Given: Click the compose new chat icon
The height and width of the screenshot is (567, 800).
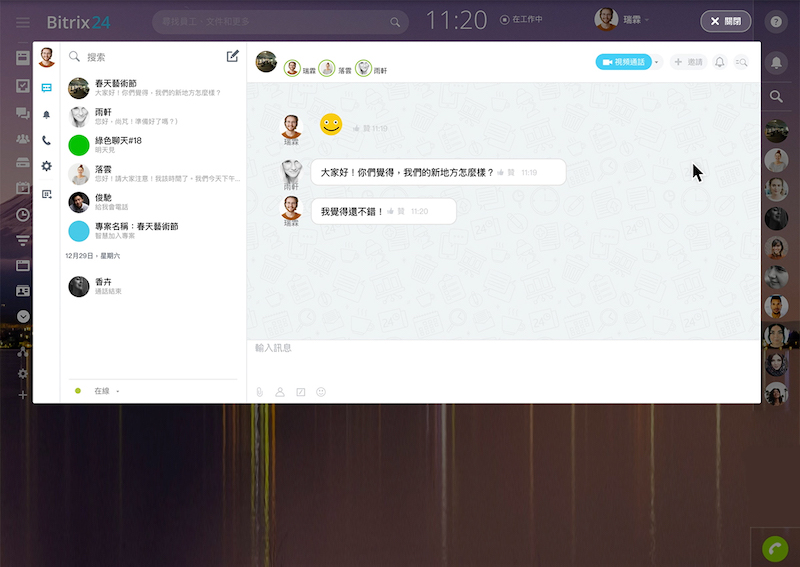Looking at the screenshot, I should [233, 56].
